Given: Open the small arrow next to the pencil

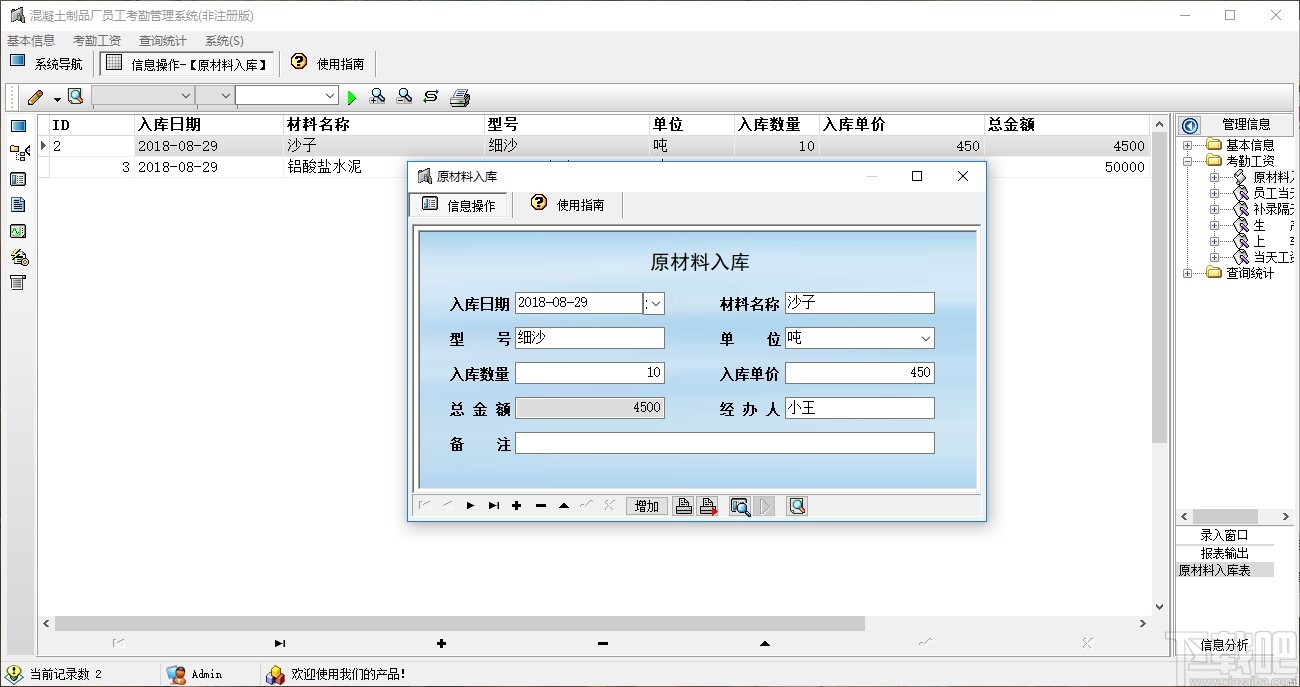Looking at the screenshot, I should [x=57, y=98].
